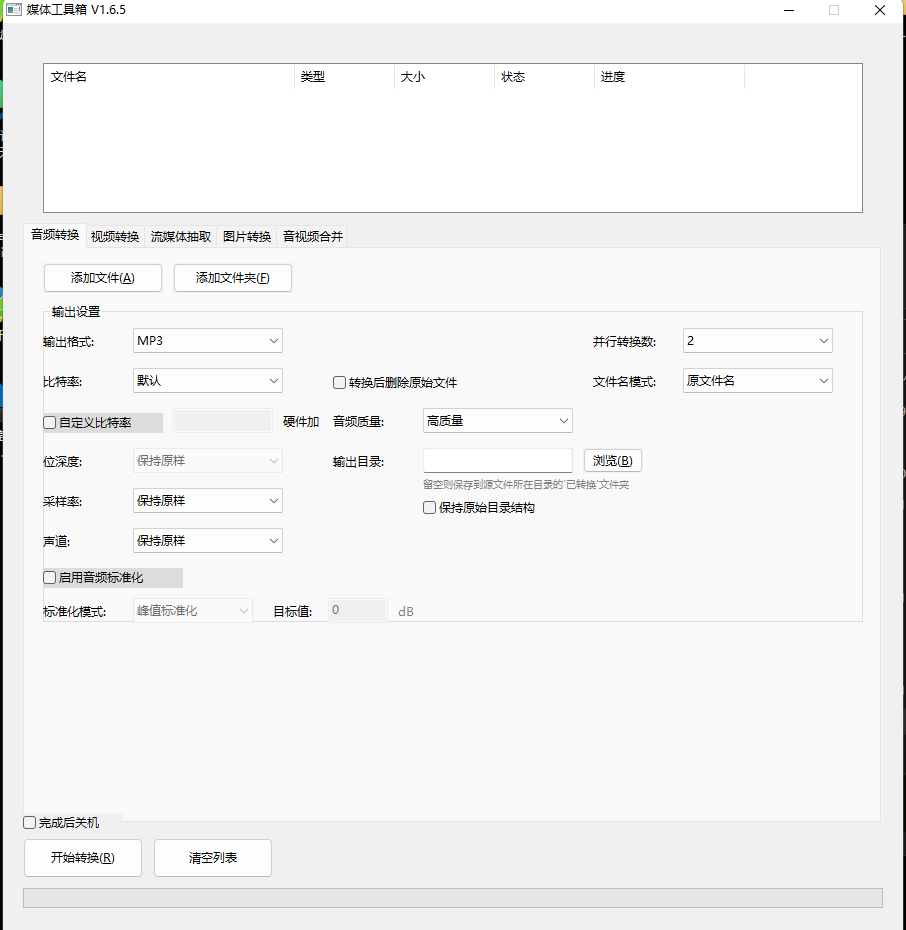The image size is (906, 930).
Task: Expand the 比特率 dropdown set to 默认
Action: 208,381
